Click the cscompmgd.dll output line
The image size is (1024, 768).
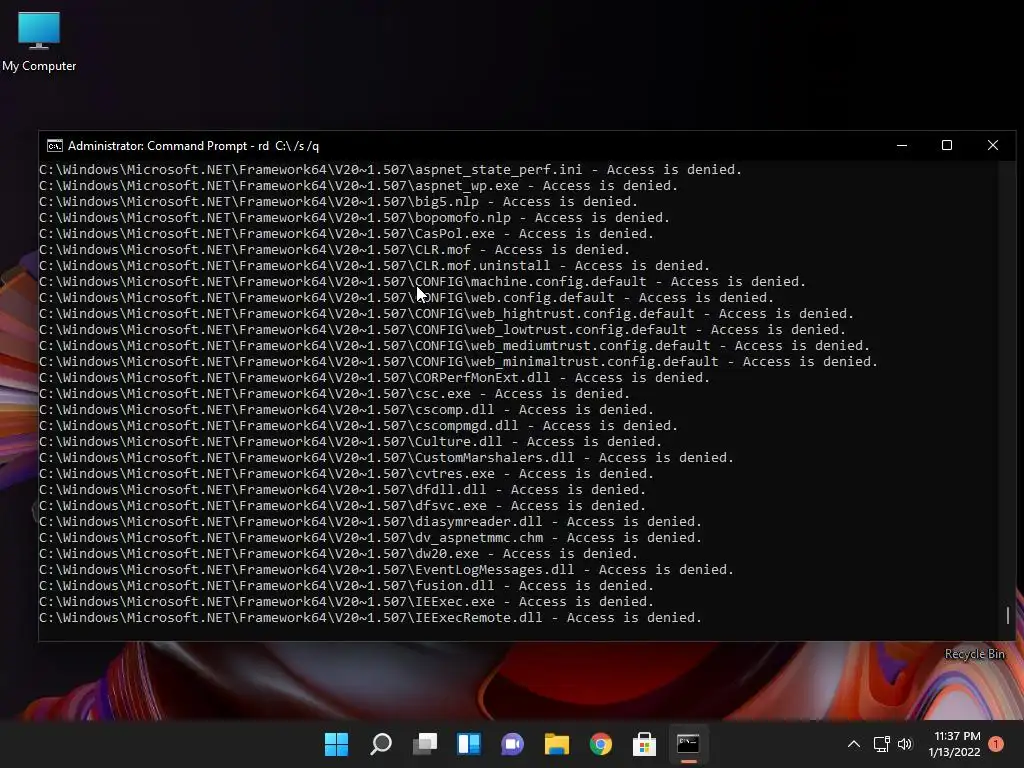[x=359, y=426]
